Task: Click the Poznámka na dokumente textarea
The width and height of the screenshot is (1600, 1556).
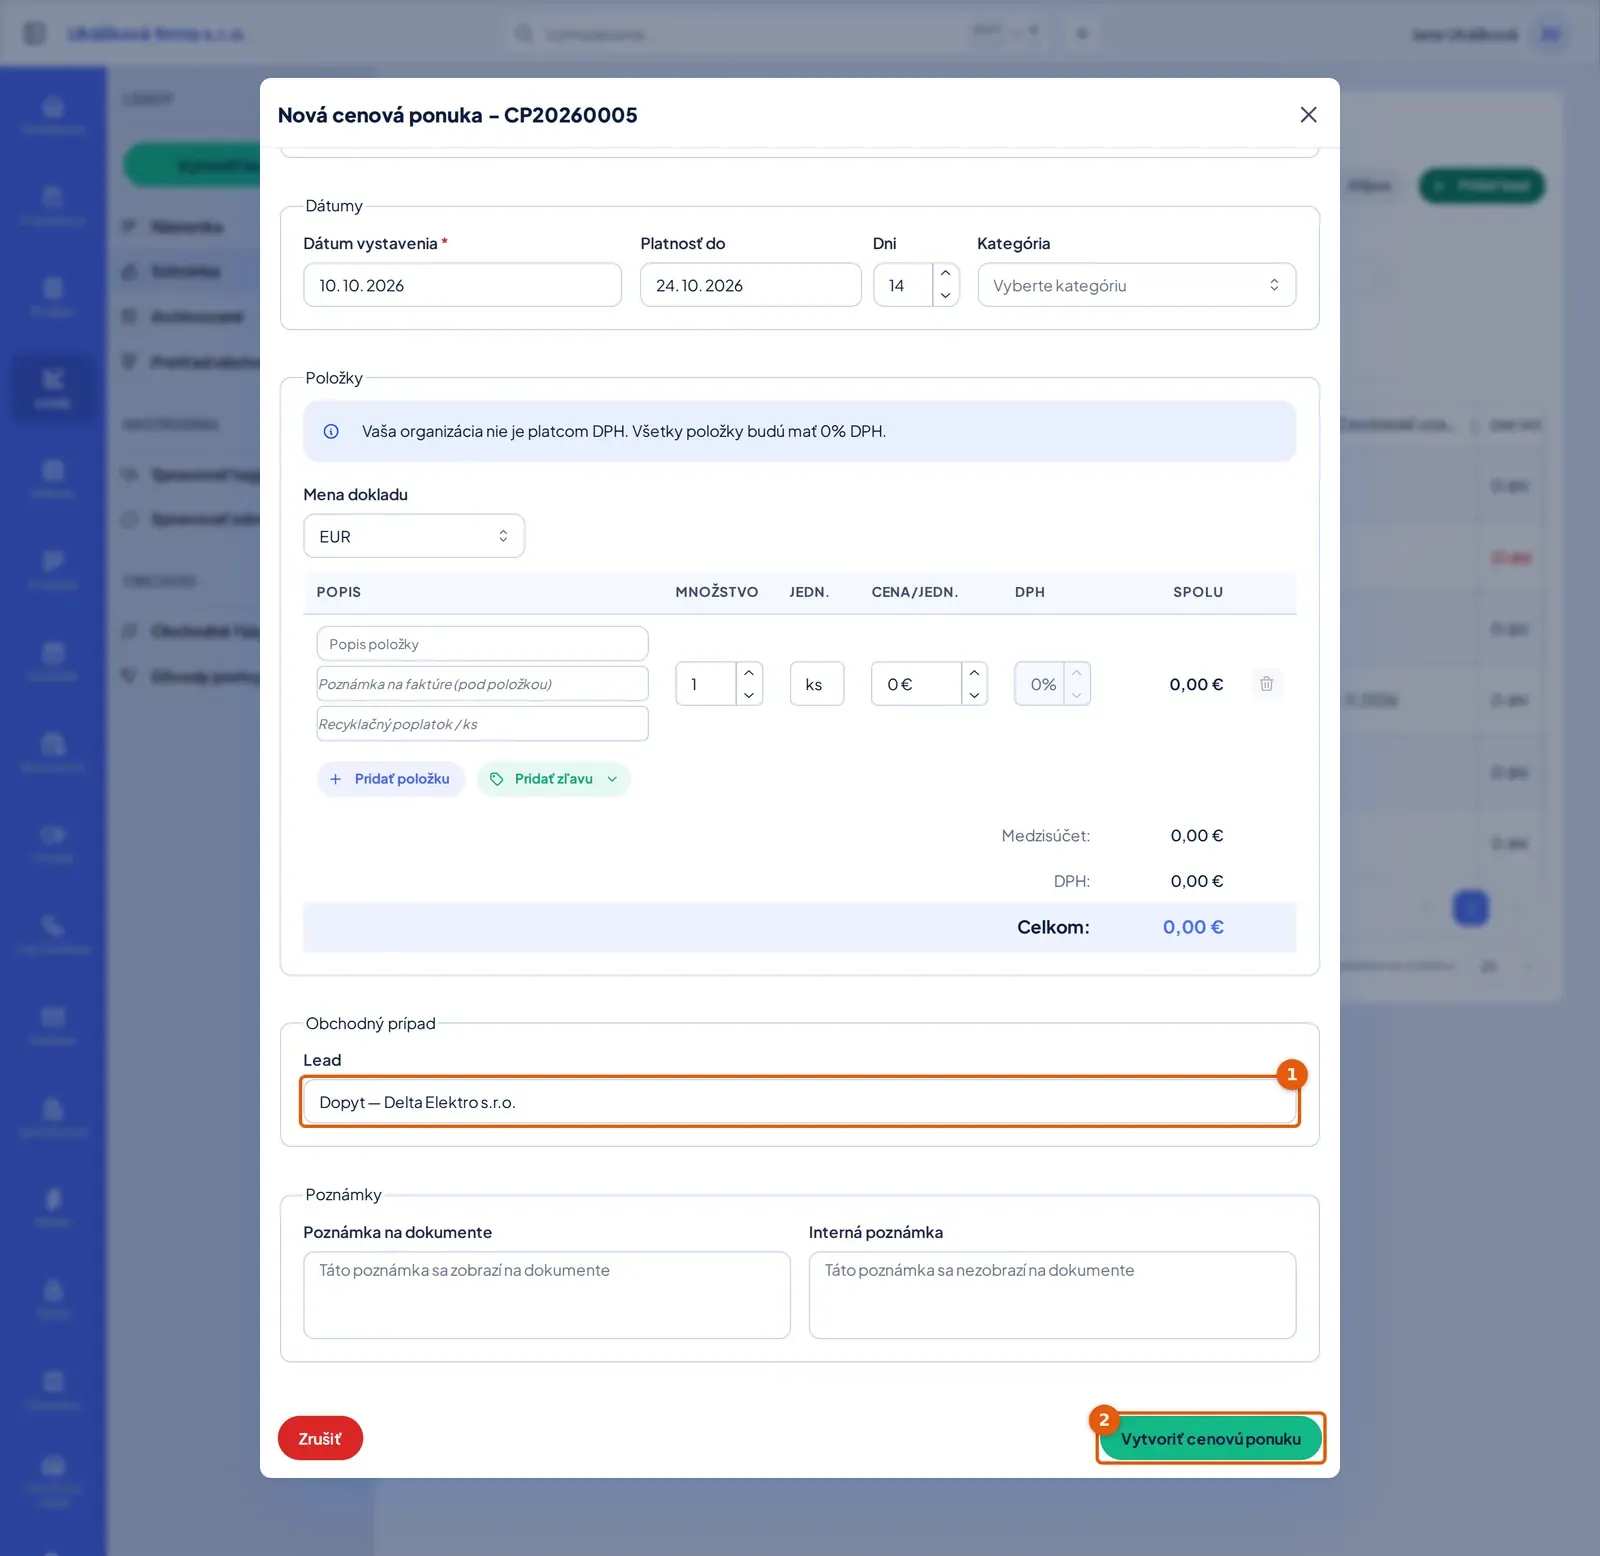Action: [x=547, y=1295]
